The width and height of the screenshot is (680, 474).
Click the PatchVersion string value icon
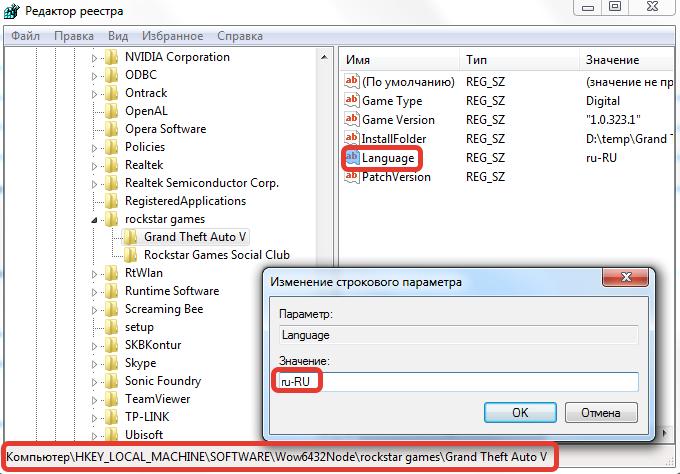coord(351,177)
